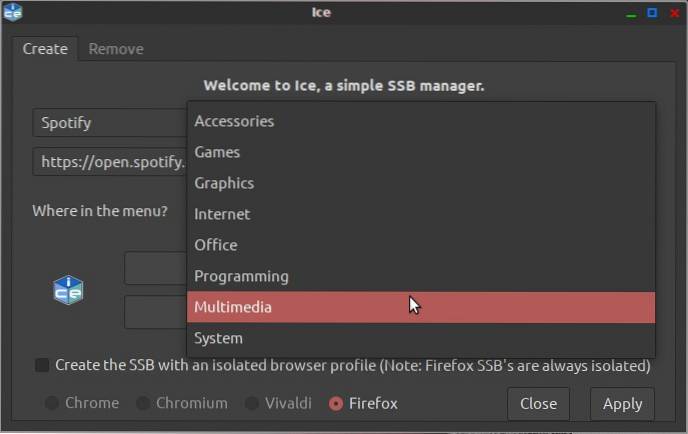Click the Spotify name input field
Image resolution: width=688 pixels, height=434 pixels.
coord(110,123)
